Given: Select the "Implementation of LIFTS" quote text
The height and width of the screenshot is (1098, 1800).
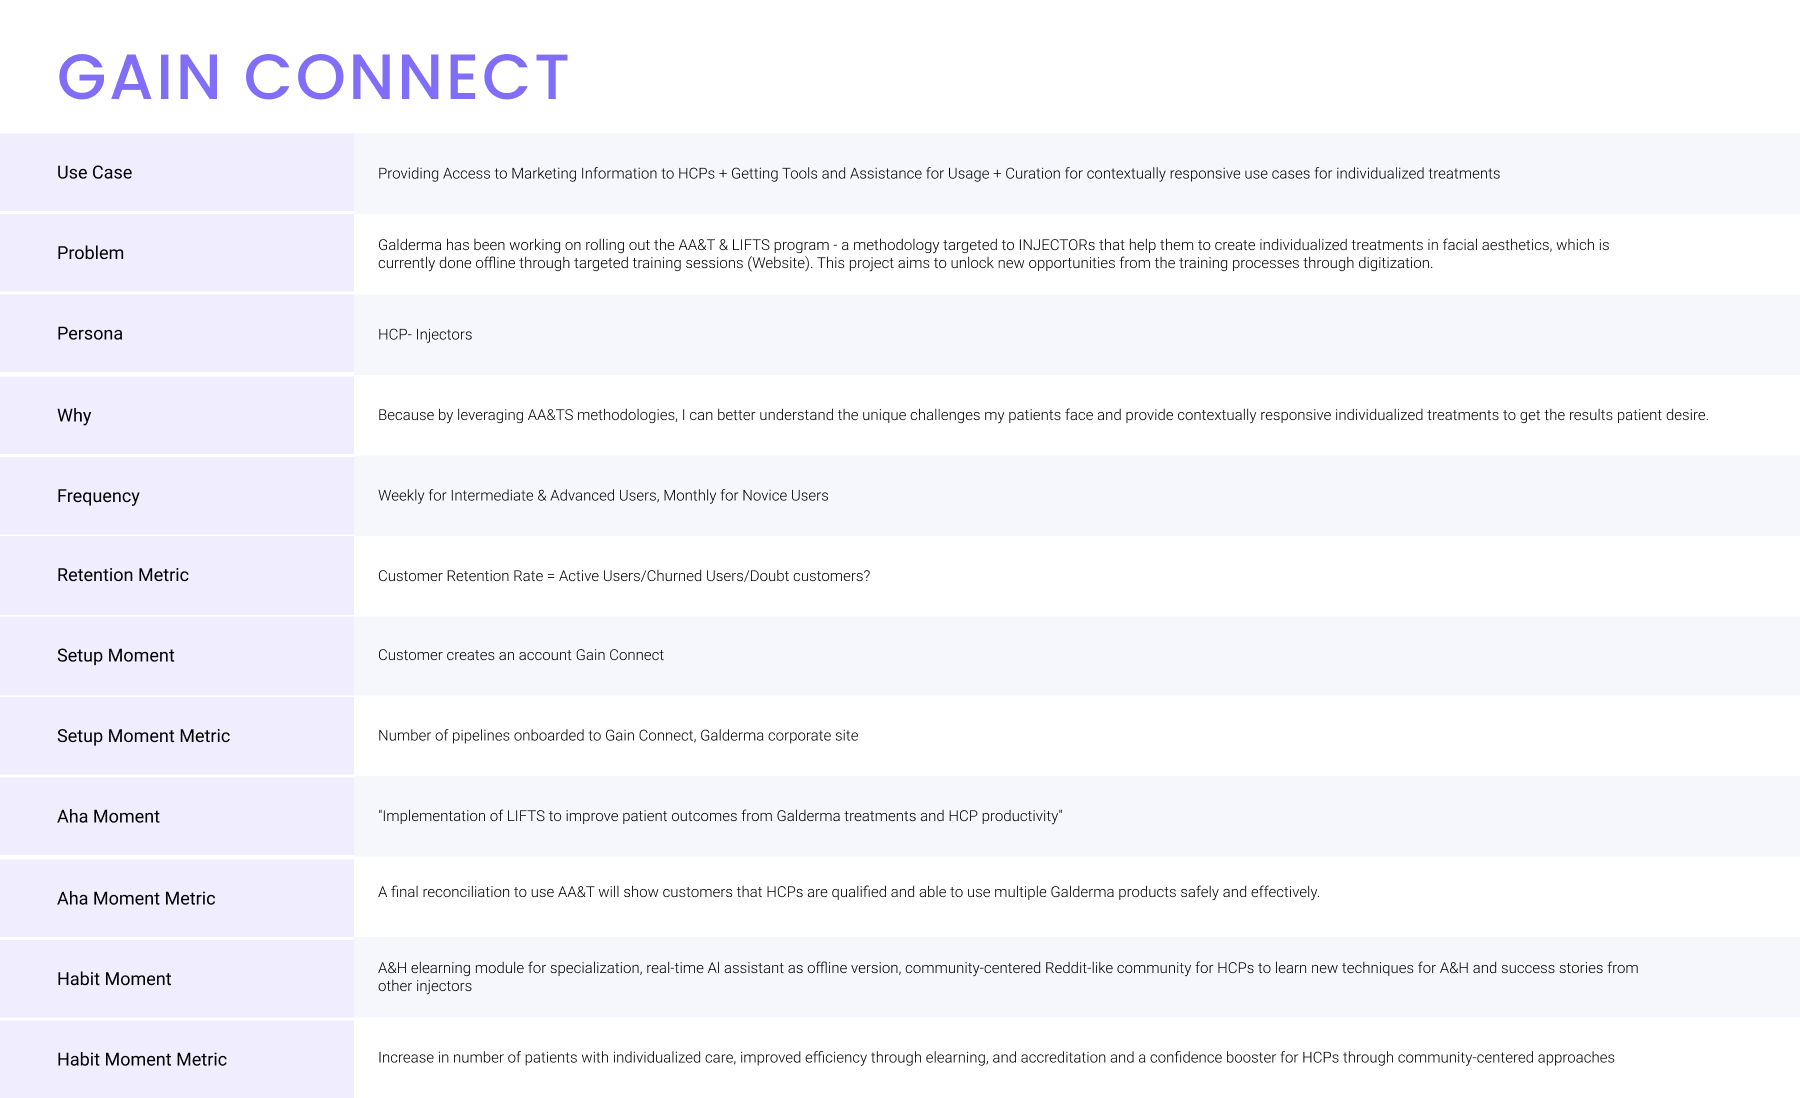Looking at the screenshot, I should (x=720, y=816).
